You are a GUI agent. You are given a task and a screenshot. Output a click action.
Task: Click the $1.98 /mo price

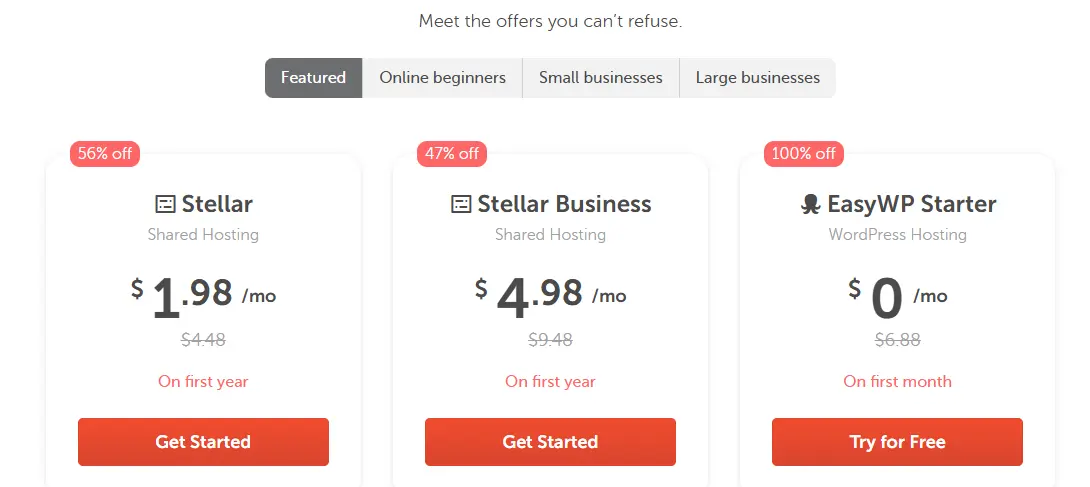pyautogui.click(x=203, y=297)
